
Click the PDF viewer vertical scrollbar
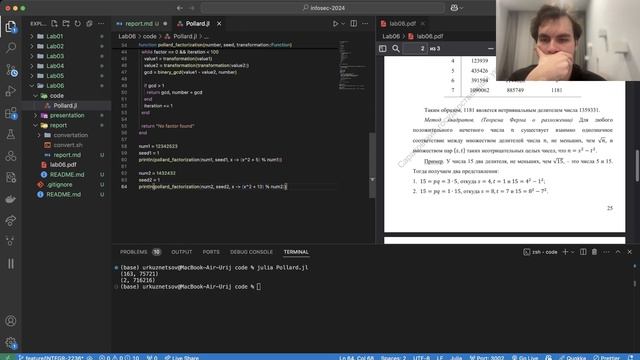[637, 165]
